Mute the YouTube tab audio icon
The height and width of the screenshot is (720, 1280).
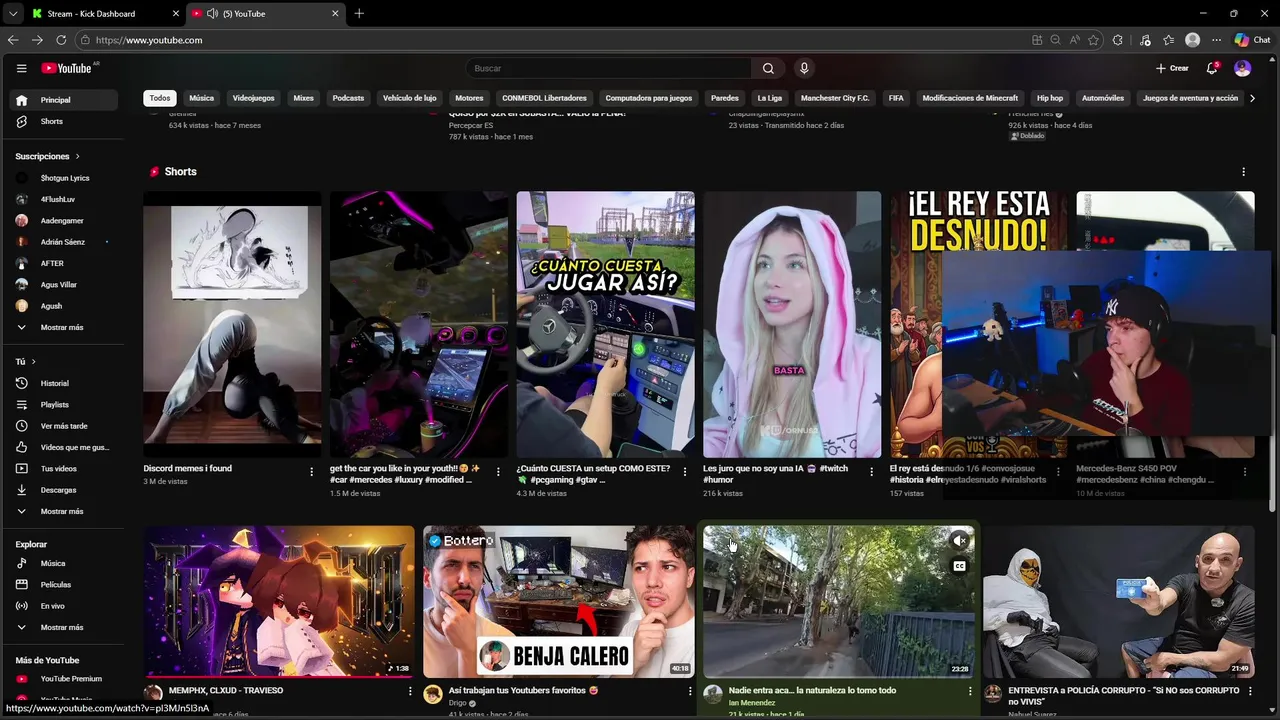pyautogui.click(x=212, y=14)
